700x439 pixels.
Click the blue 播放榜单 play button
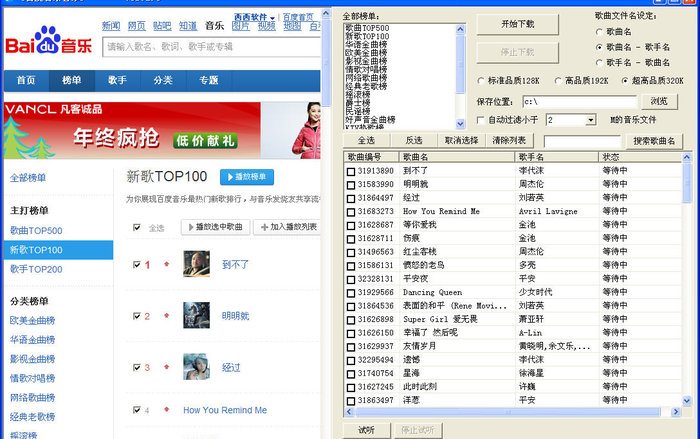[x=247, y=177]
